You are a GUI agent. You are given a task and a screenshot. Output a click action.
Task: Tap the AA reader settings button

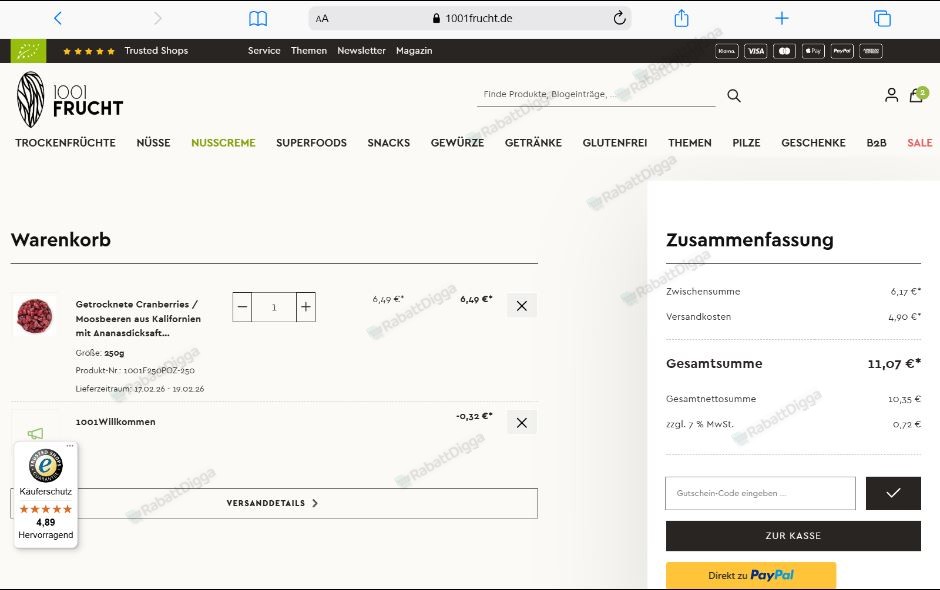[322, 19]
